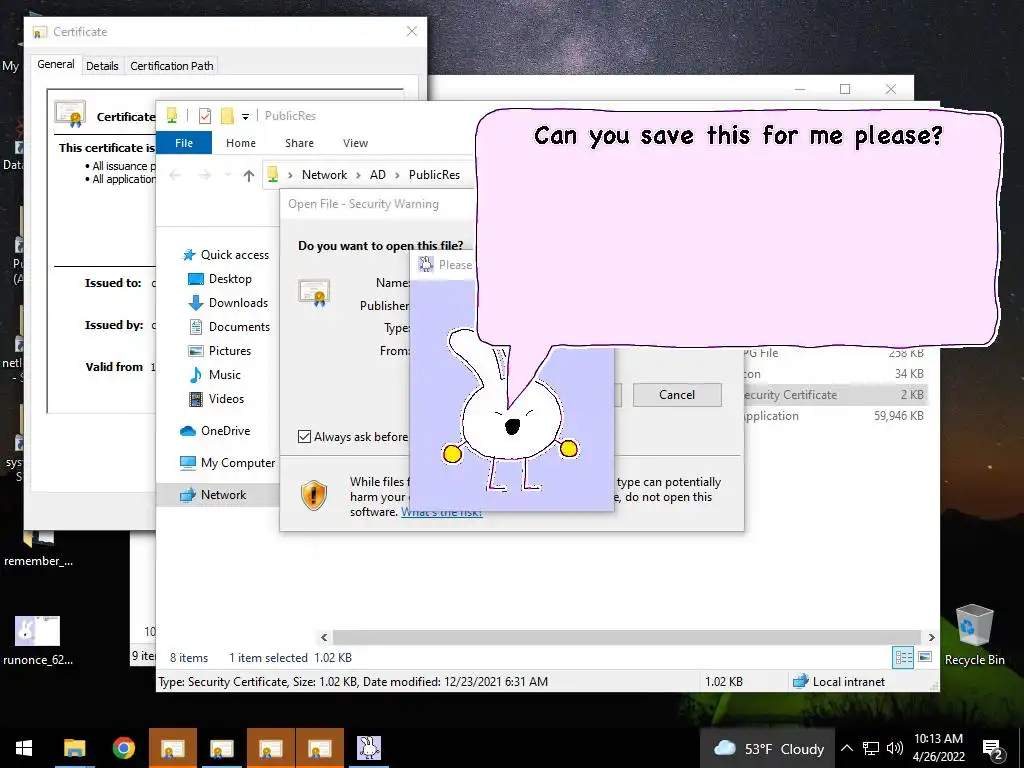Select the Security Certificate 2 KB file row
The height and width of the screenshot is (768, 1024).
[x=835, y=394]
